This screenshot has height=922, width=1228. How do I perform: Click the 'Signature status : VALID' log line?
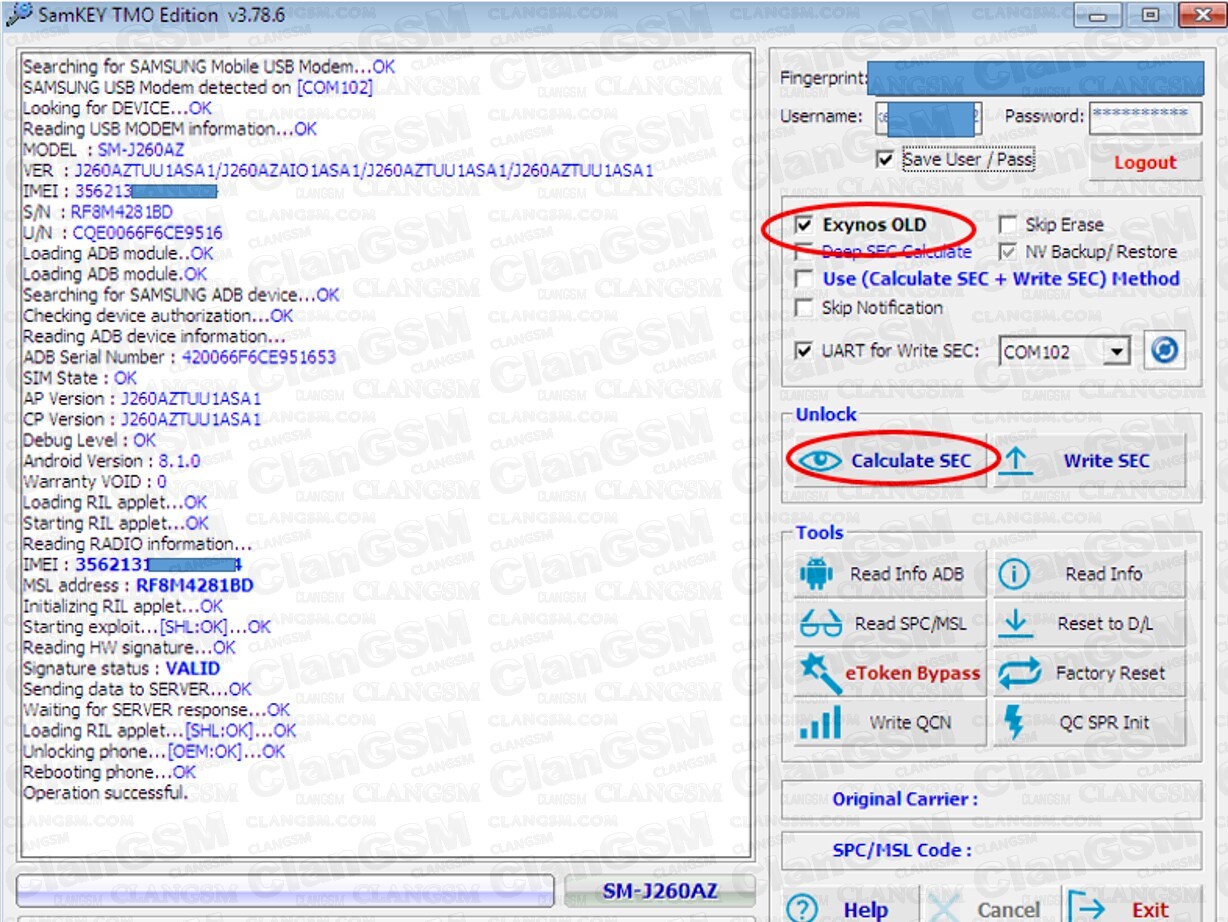pos(121,668)
